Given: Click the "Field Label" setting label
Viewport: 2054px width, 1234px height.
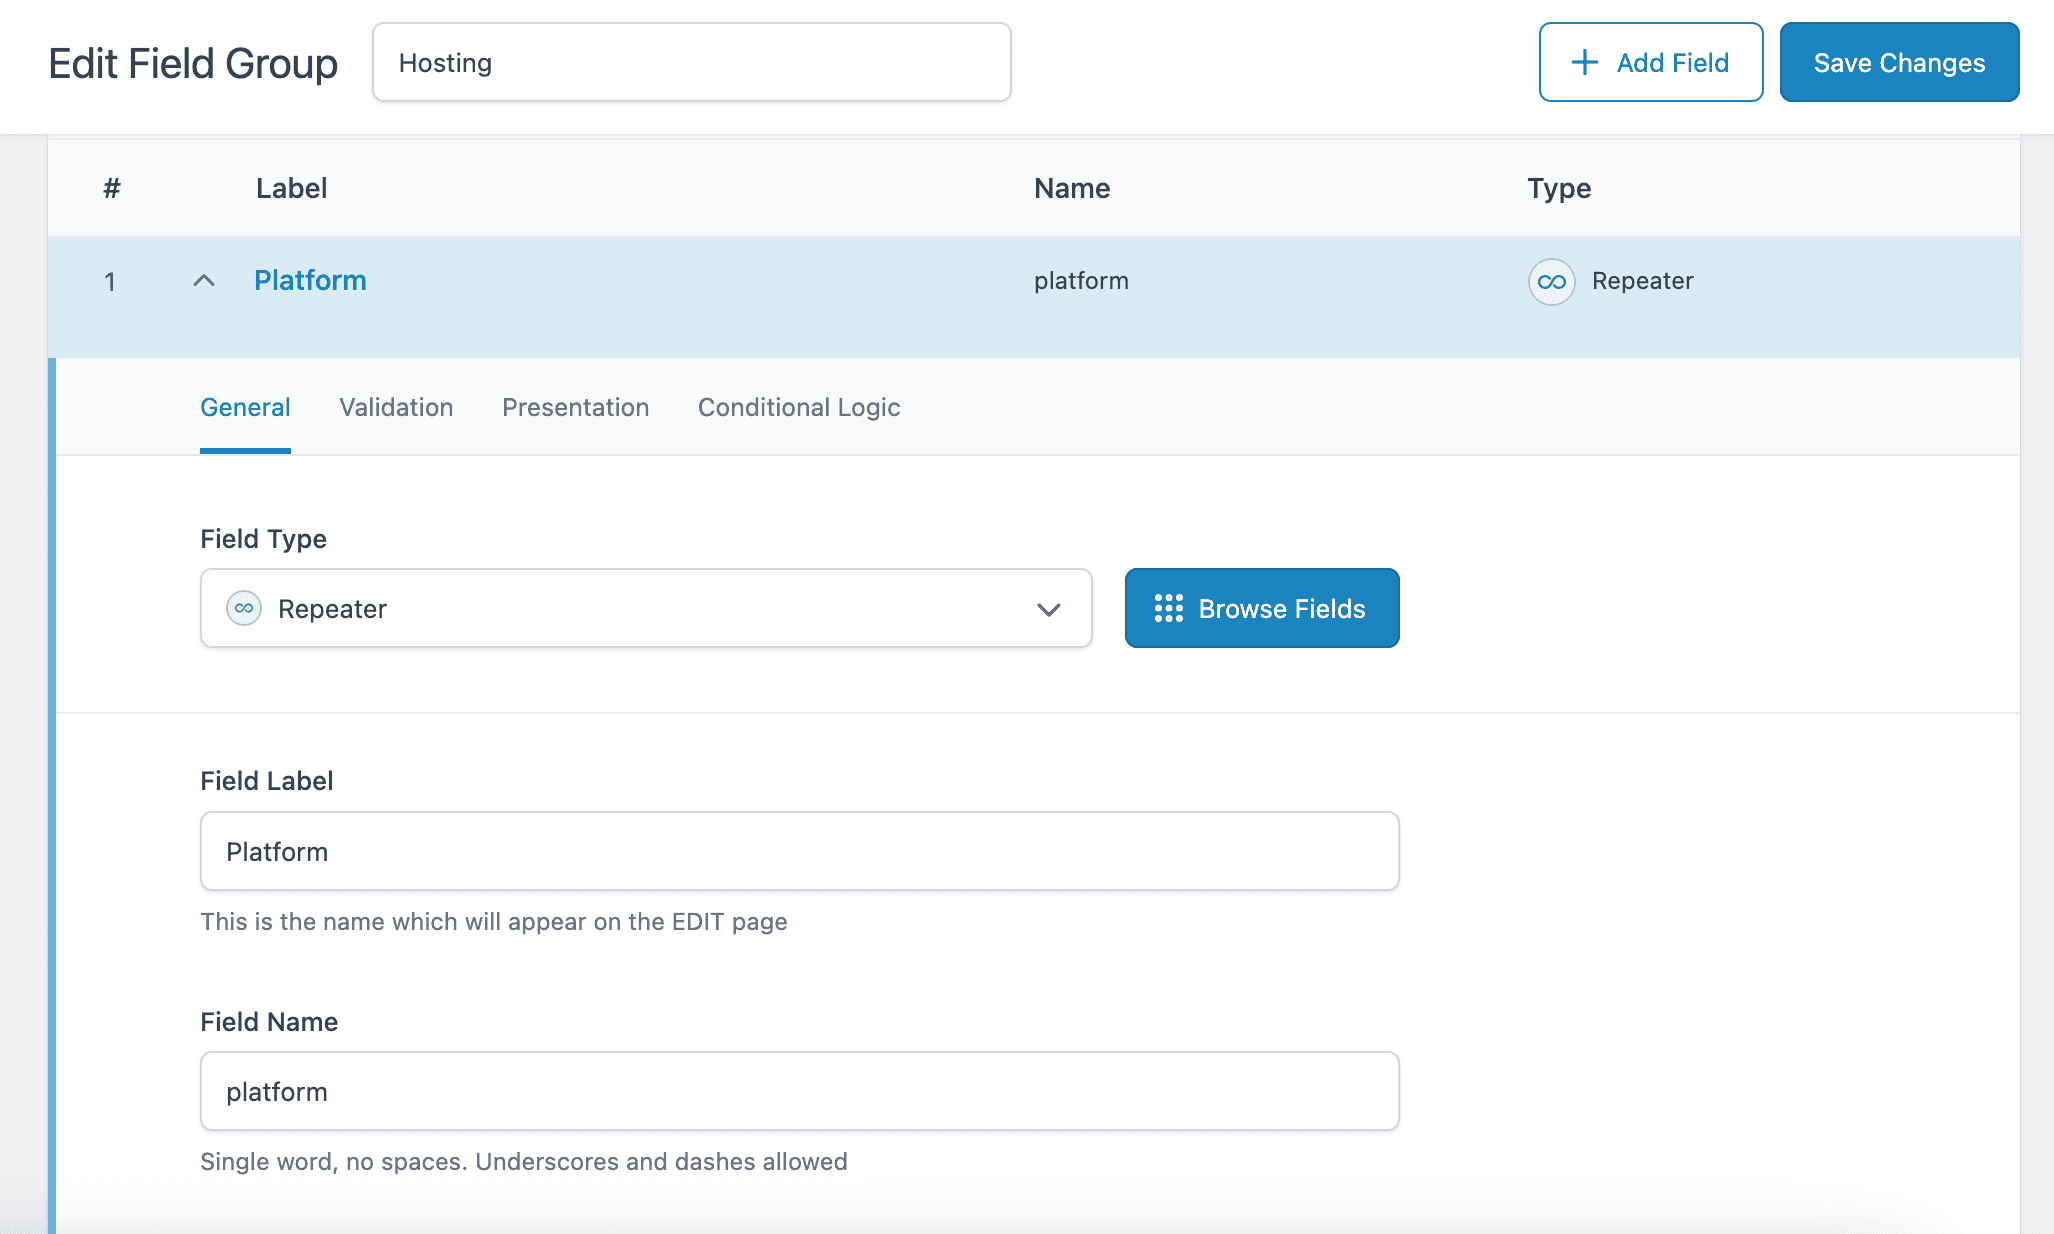Looking at the screenshot, I should pyautogui.click(x=266, y=781).
